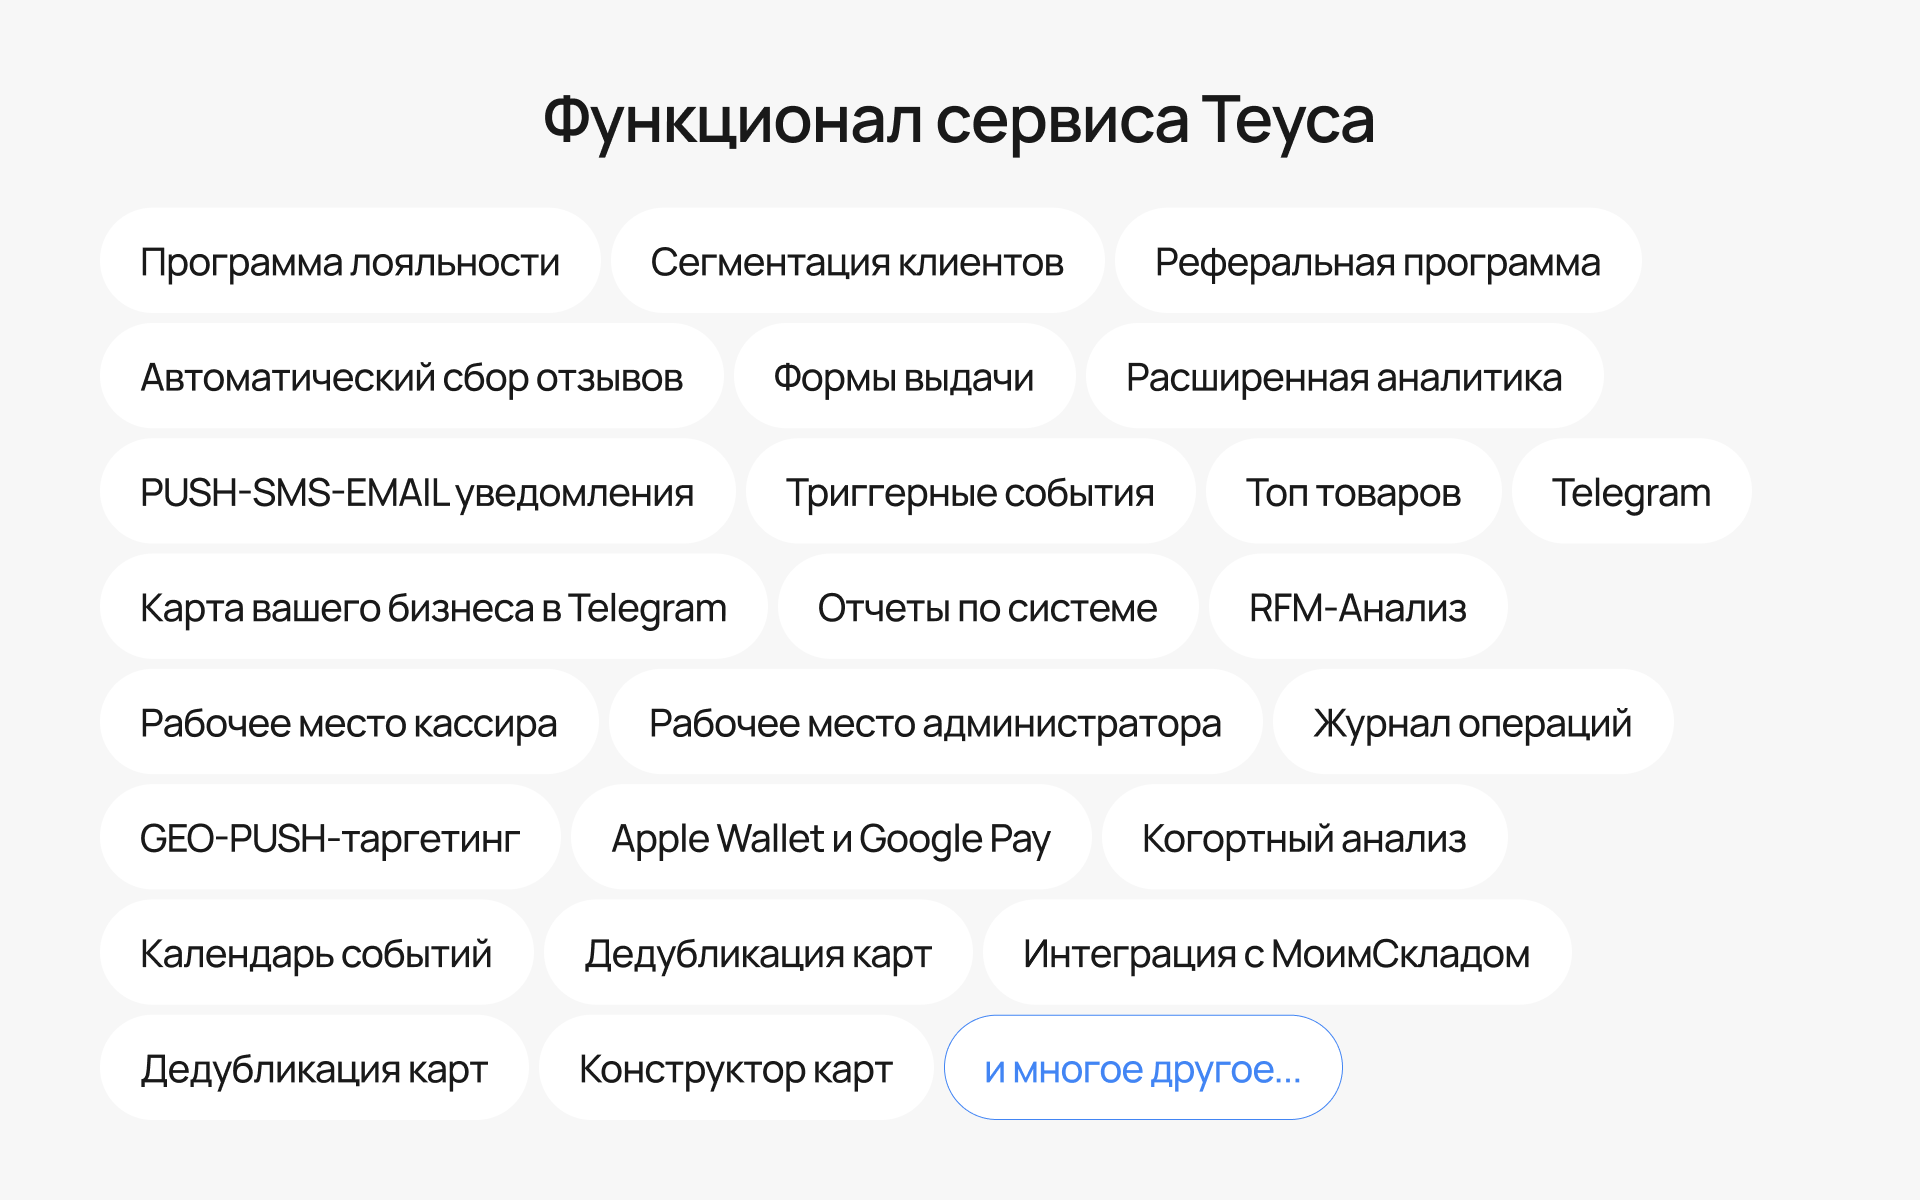Choose «Автоматический сбор отзывов» tag
The image size is (1920, 1200).
[x=412, y=376]
